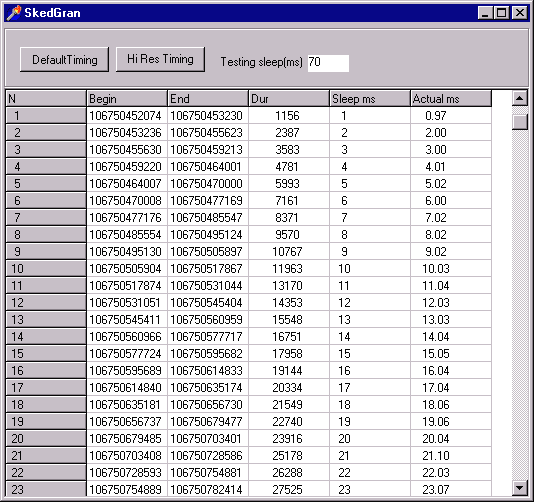Viewport: 534px width, 502px height.
Task: Select the End column header
Action: coord(208,99)
